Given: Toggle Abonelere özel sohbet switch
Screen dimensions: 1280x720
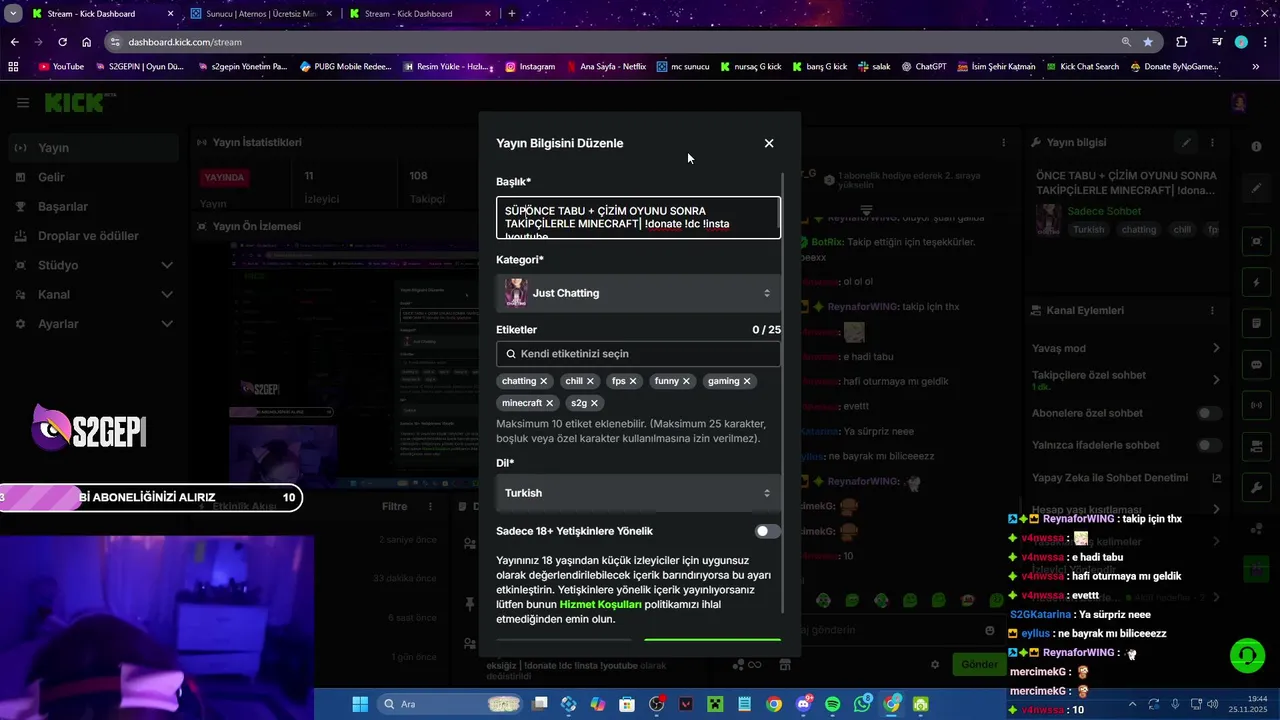Looking at the screenshot, I should pos(1209,413).
